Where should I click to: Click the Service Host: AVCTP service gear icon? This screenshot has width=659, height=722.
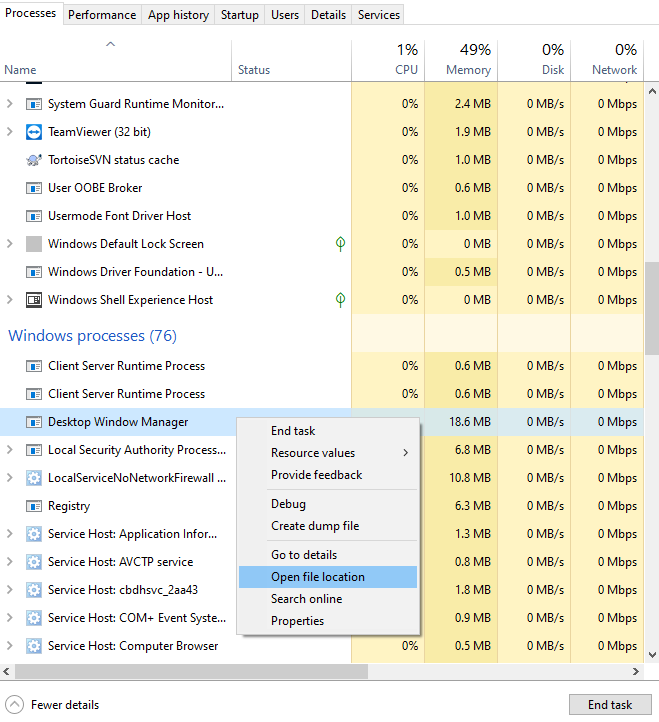coord(34,562)
